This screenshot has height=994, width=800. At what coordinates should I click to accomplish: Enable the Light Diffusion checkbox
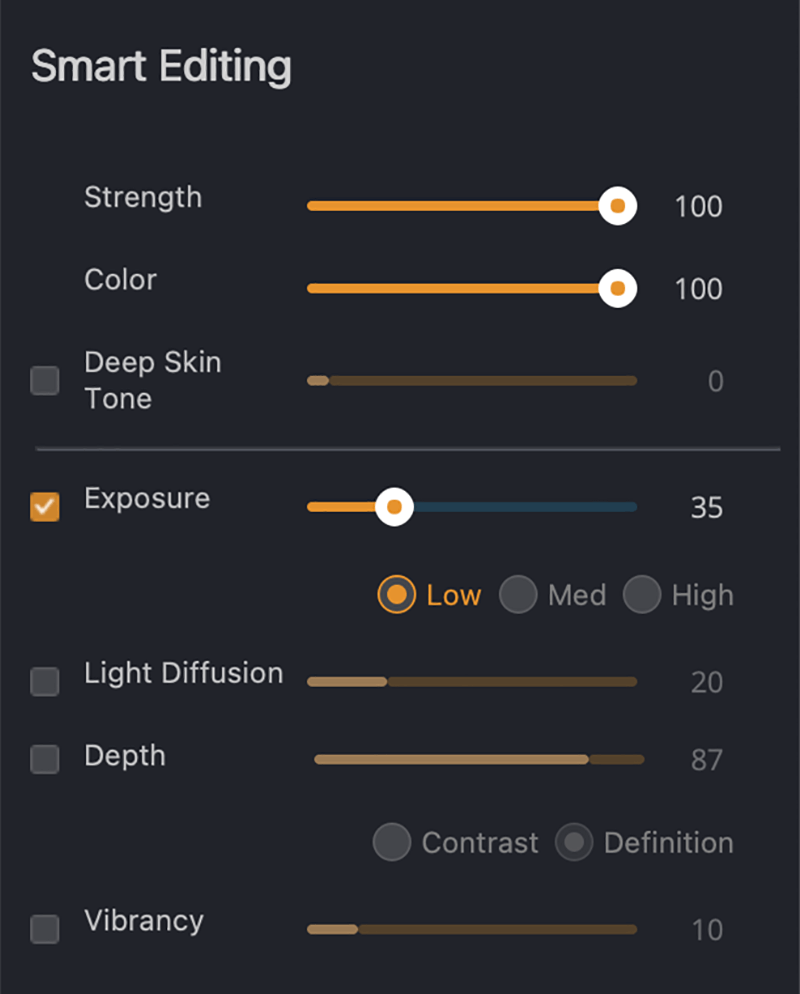[45, 682]
